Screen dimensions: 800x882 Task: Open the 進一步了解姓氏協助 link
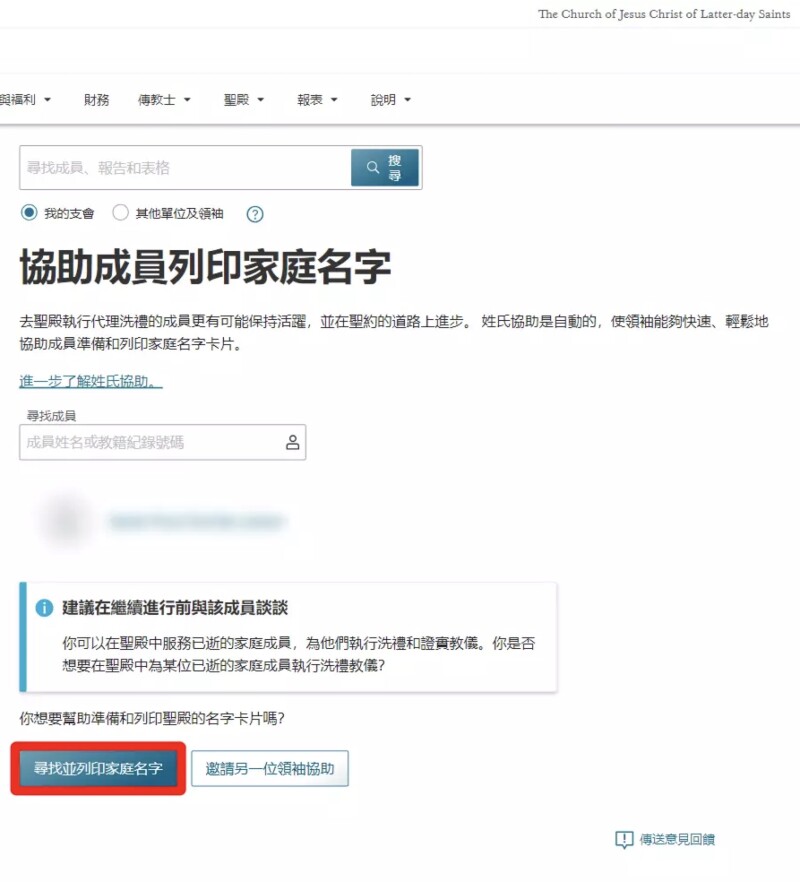(x=91, y=381)
